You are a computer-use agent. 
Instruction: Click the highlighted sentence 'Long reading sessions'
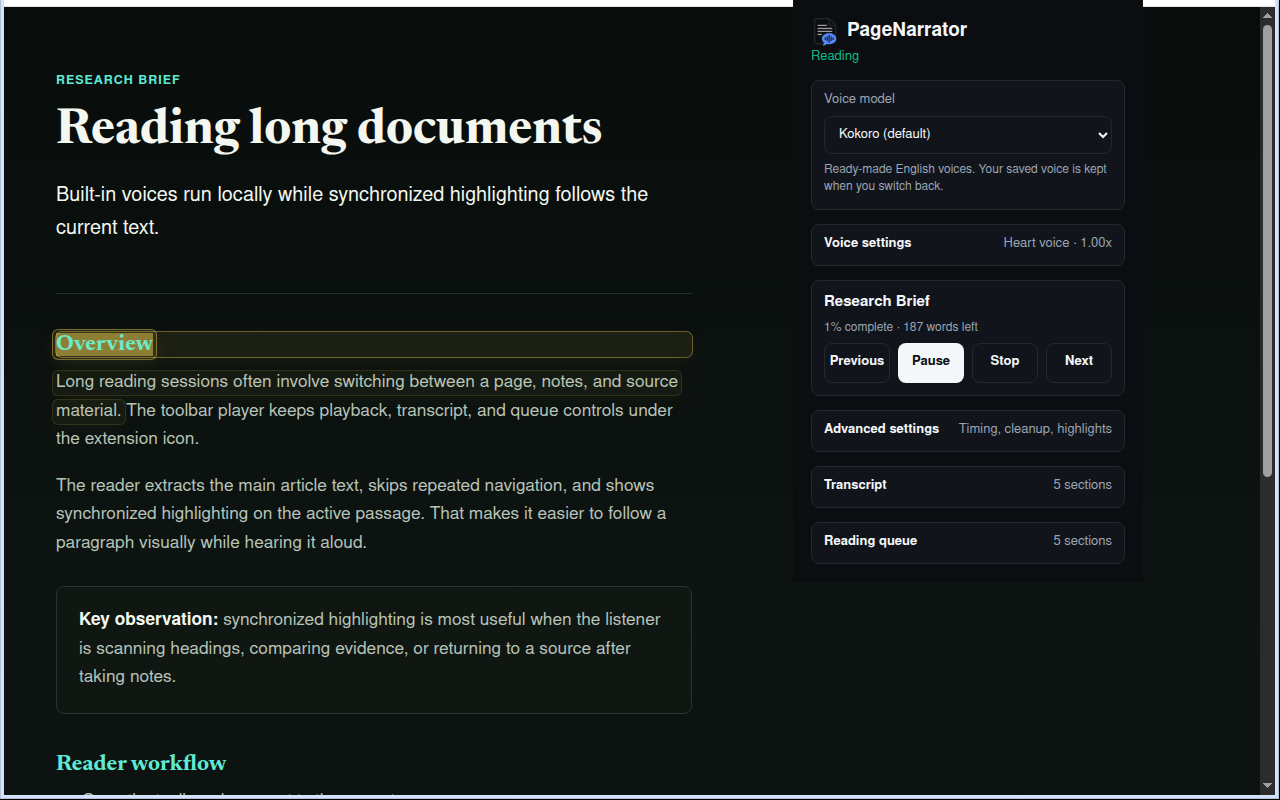(x=367, y=396)
